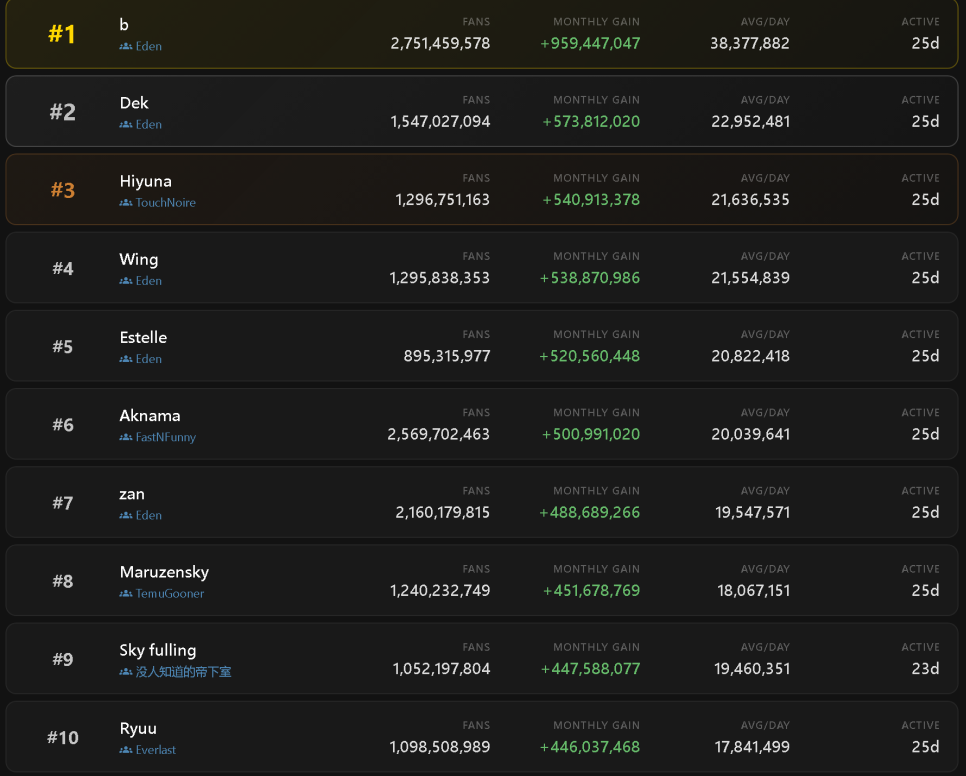Select player name Dek
966x776 pixels.
(134, 103)
